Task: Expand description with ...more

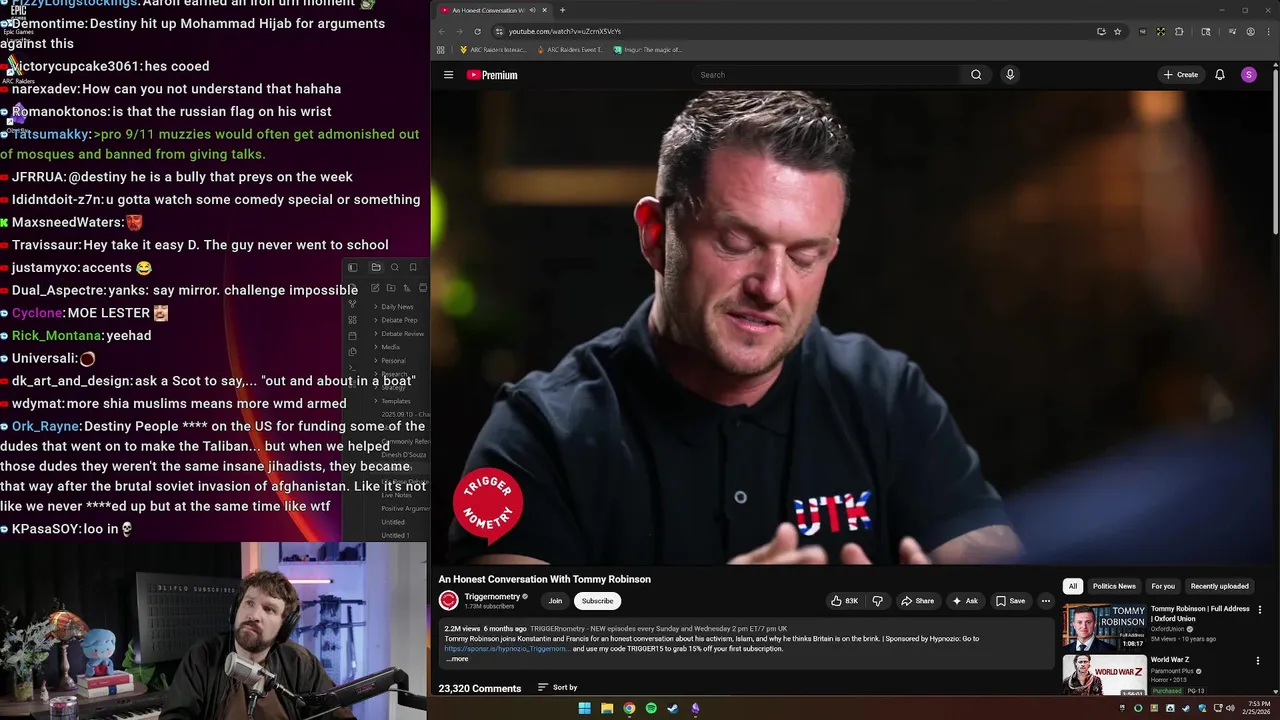Action: [x=457, y=659]
